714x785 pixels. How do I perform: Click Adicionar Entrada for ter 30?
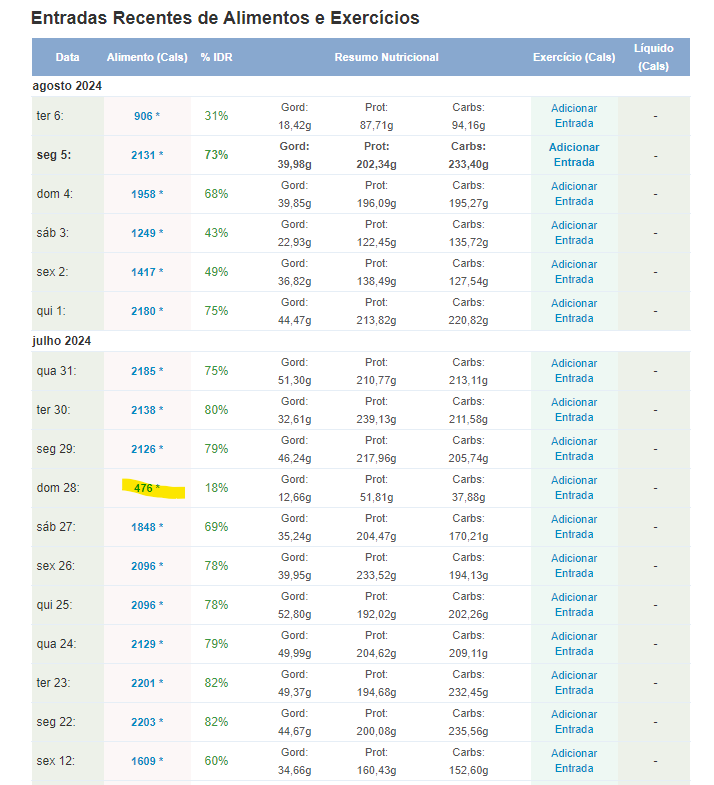[x=574, y=411]
